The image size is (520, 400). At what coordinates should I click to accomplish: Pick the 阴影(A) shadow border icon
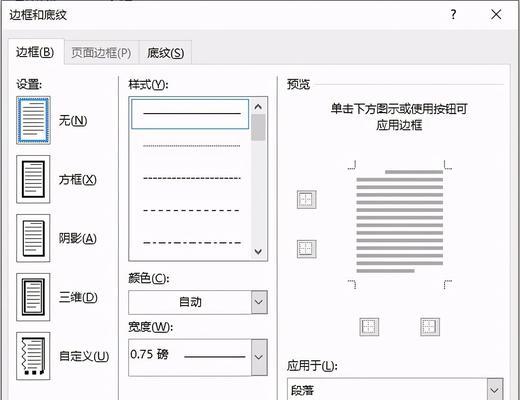tap(33, 238)
